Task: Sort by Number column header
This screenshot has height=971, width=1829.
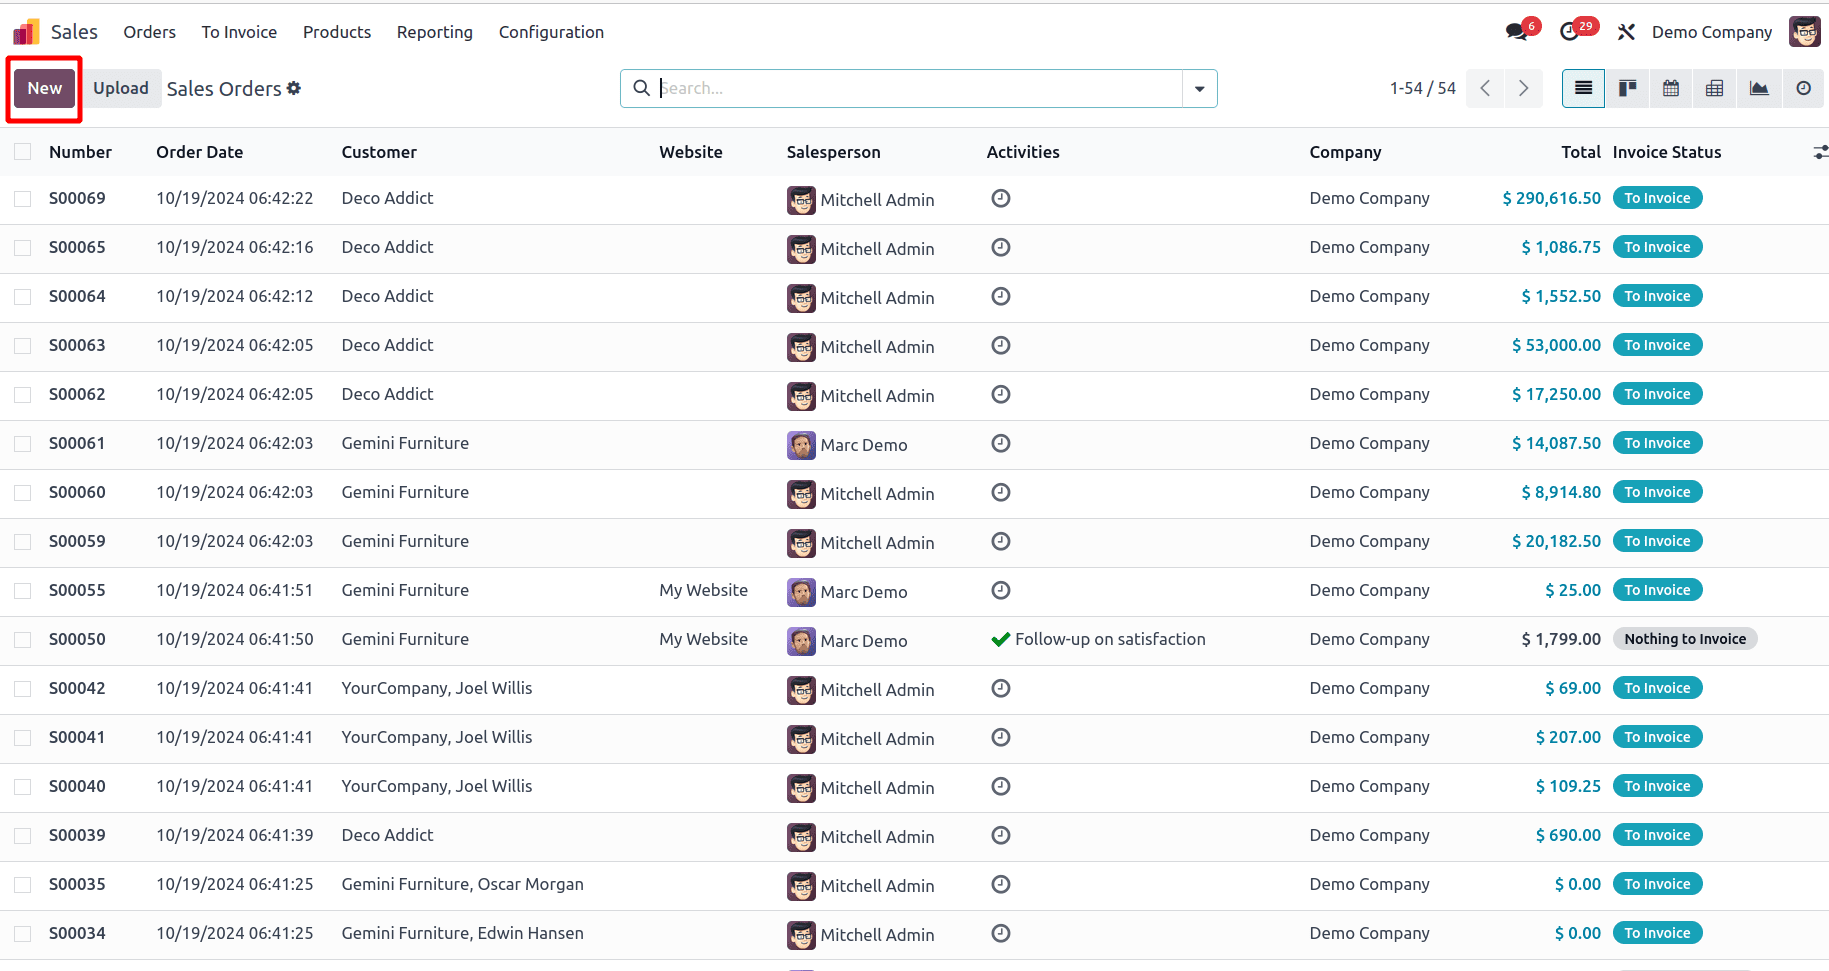Action: click(80, 152)
